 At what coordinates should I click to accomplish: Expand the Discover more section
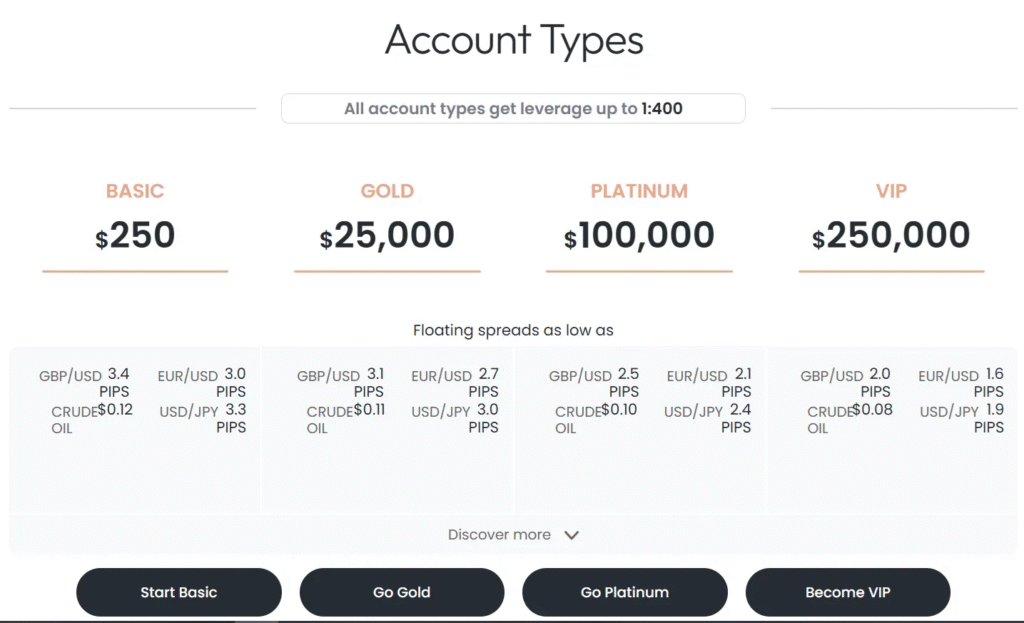coord(500,535)
